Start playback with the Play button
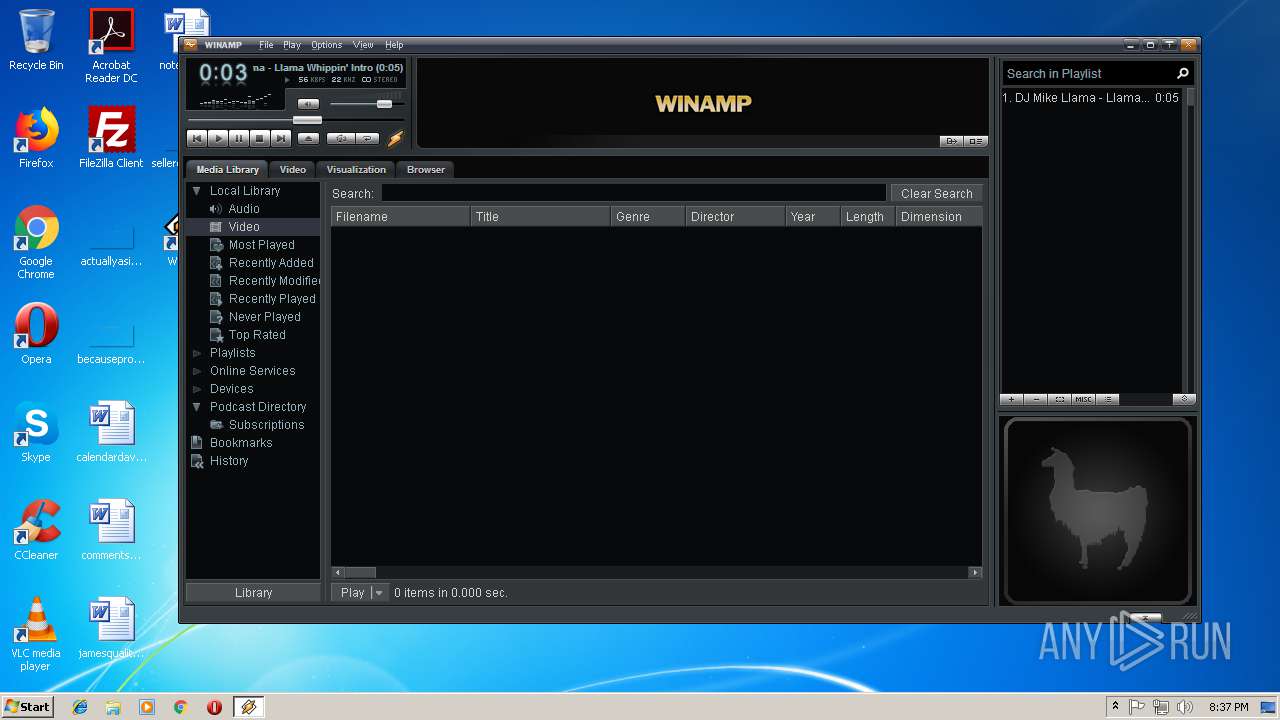This screenshot has height=720, width=1280. pos(218,139)
